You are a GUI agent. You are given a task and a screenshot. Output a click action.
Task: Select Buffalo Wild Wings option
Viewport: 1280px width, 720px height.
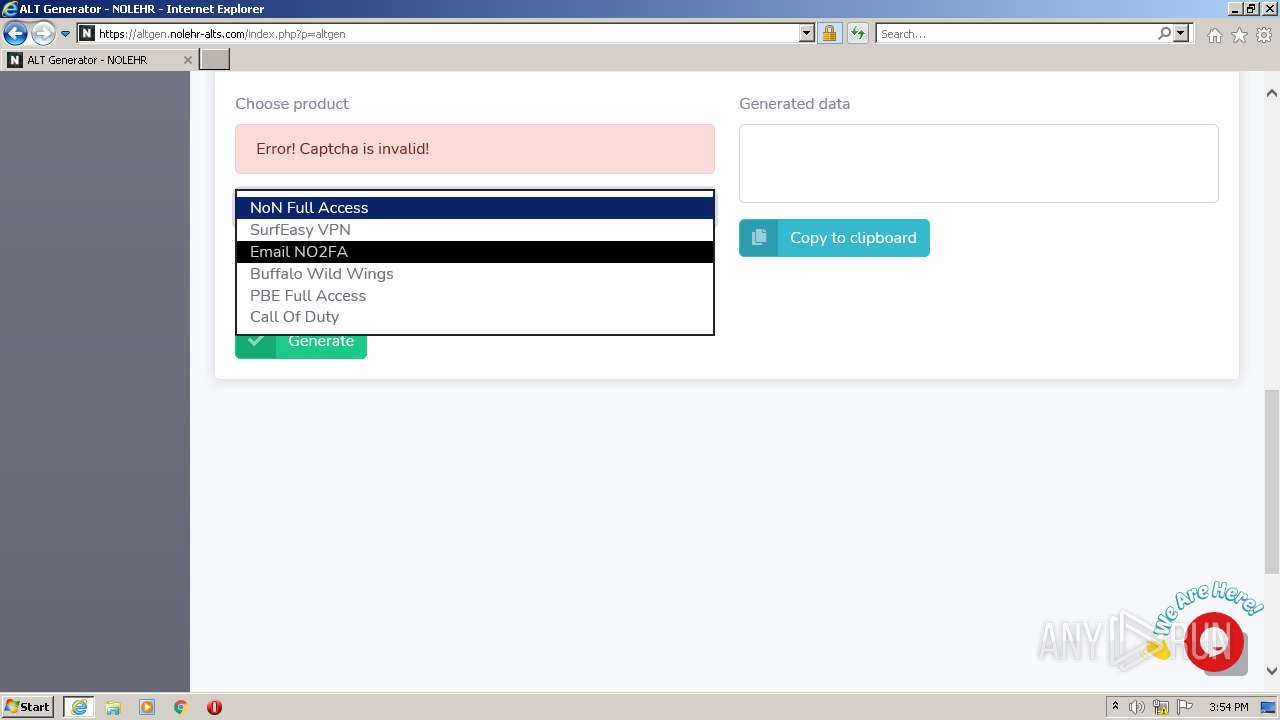click(475, 274)
